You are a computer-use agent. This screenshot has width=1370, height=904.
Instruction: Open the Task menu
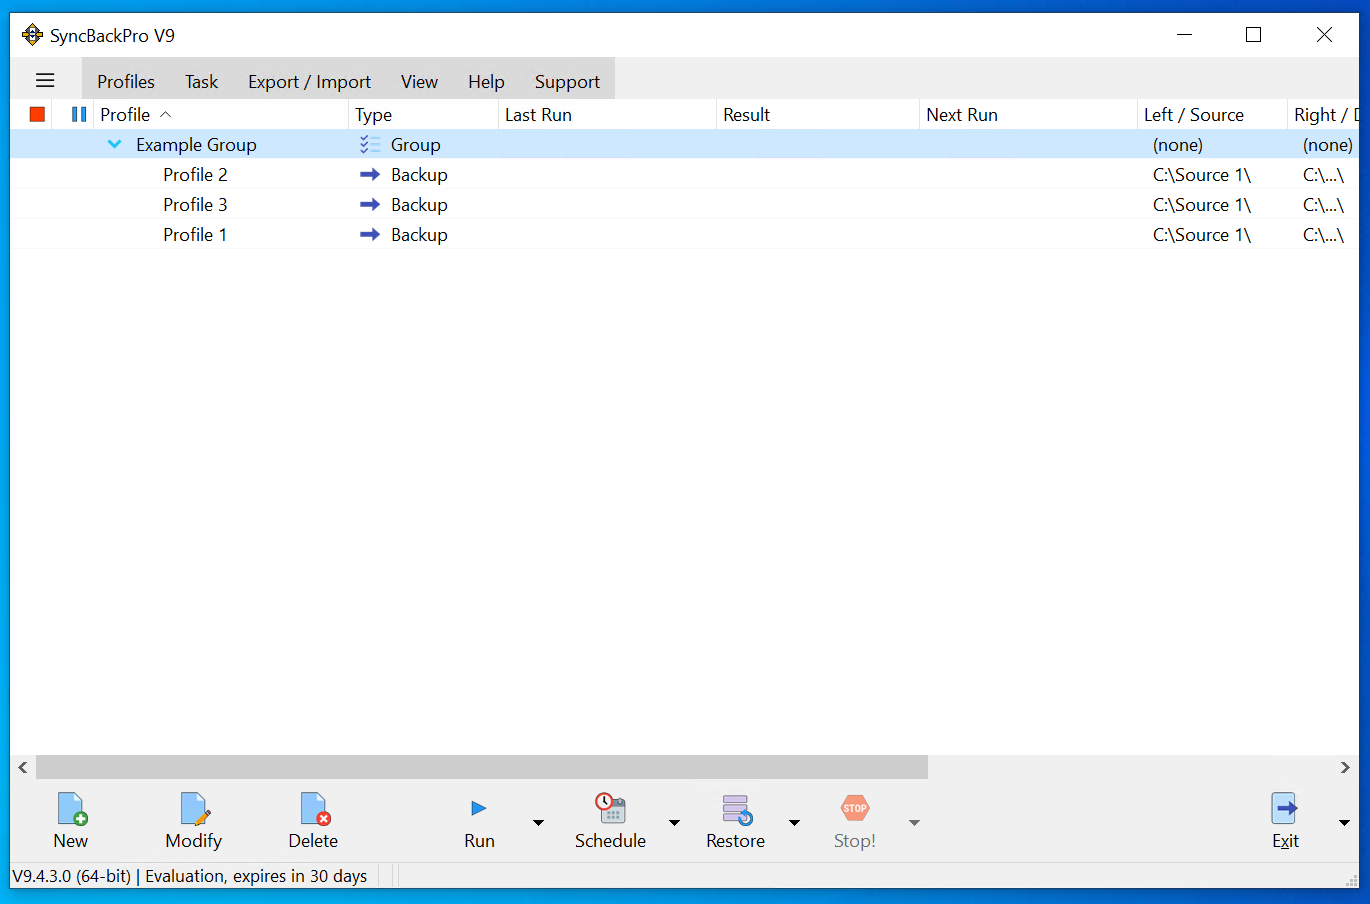tap(201, 82)
